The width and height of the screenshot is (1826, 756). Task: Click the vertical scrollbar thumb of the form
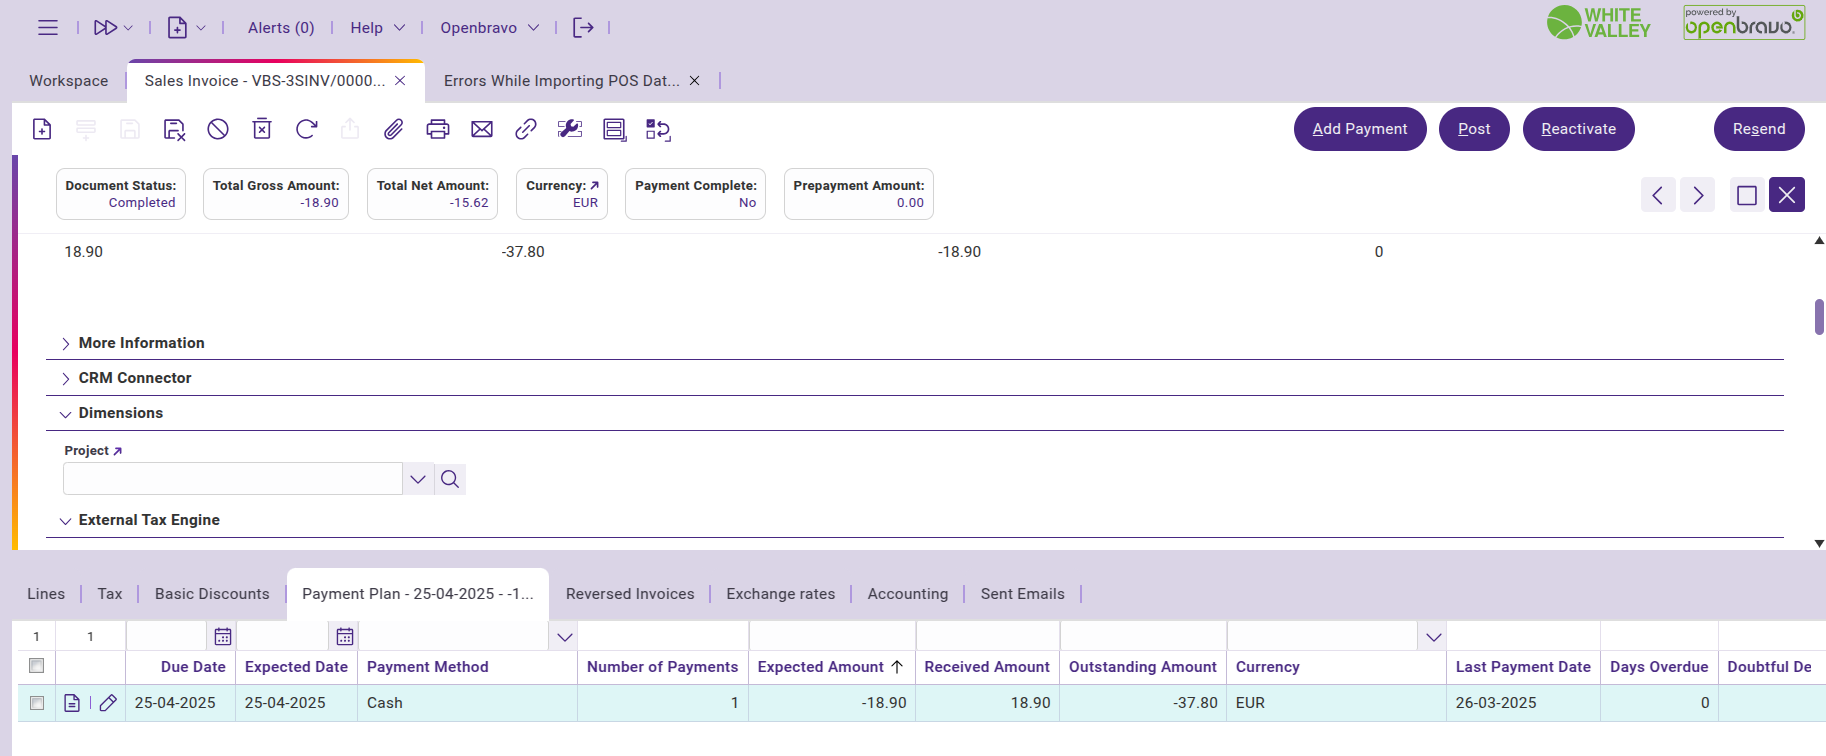(1819, 317)
